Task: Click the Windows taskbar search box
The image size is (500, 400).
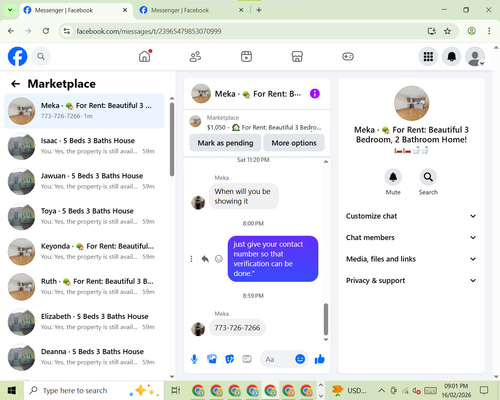Action: click(x=93, y=390)
